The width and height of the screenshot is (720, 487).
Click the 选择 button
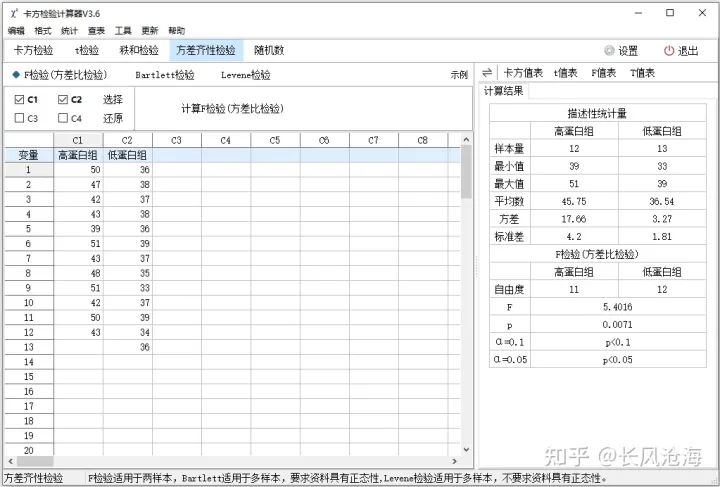[112, 99]
